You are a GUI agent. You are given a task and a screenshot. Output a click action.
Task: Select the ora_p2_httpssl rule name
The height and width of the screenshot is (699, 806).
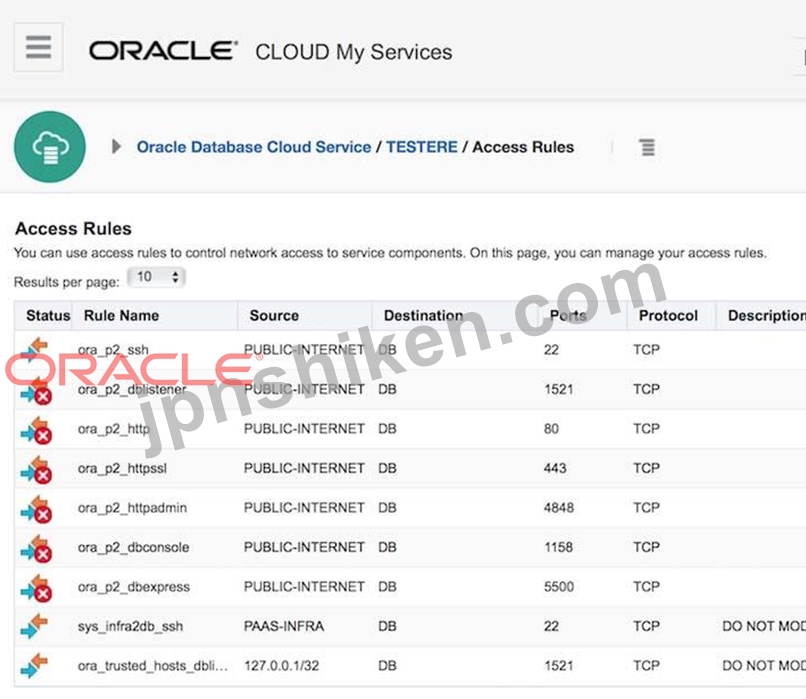[x=122, y=469]
